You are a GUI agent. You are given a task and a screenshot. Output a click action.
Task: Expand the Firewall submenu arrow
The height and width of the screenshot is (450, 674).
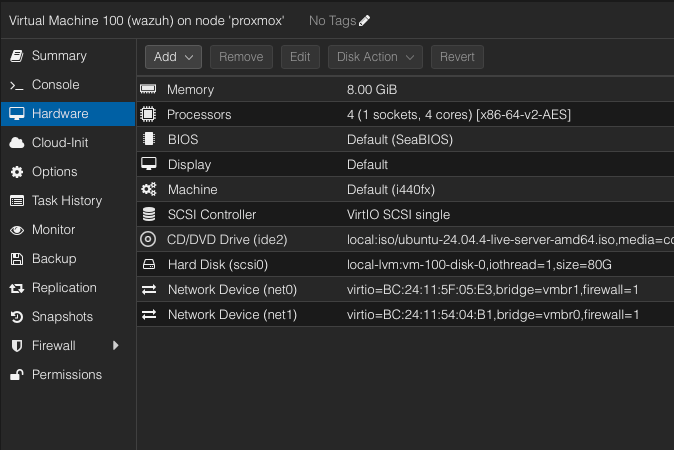115,346
